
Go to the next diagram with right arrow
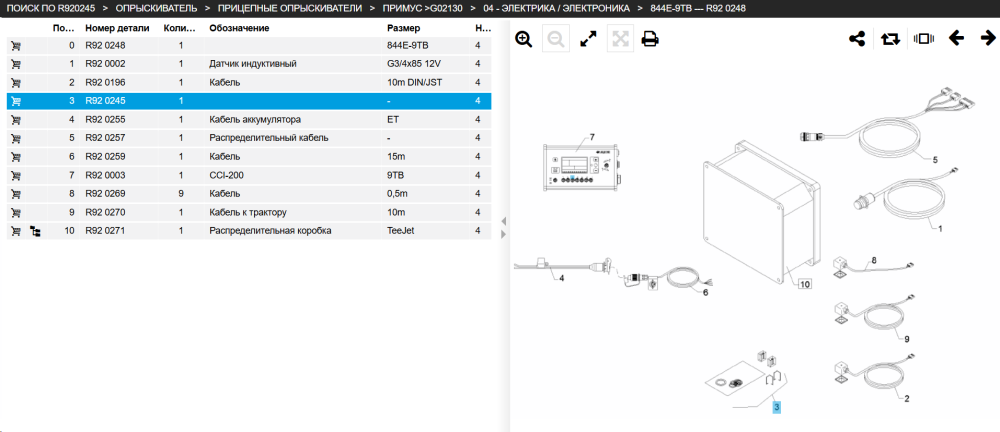pos(988,39)
